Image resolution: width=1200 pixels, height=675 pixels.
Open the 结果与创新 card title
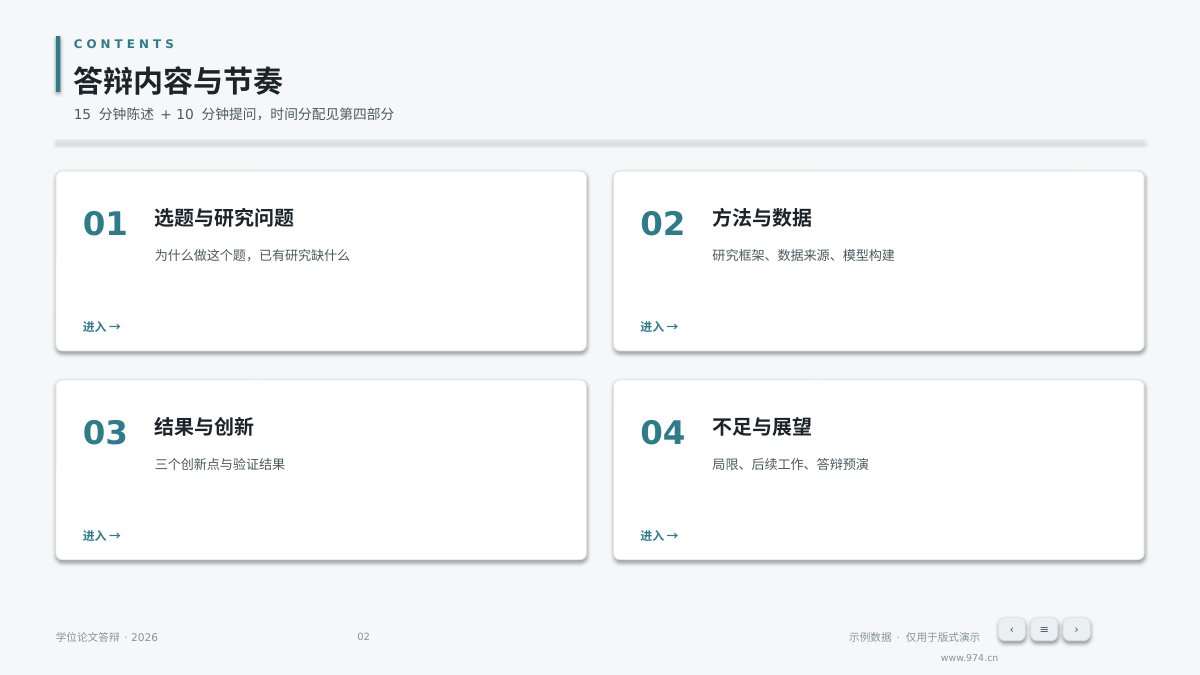pyautogui.click(x=204, y=427)
